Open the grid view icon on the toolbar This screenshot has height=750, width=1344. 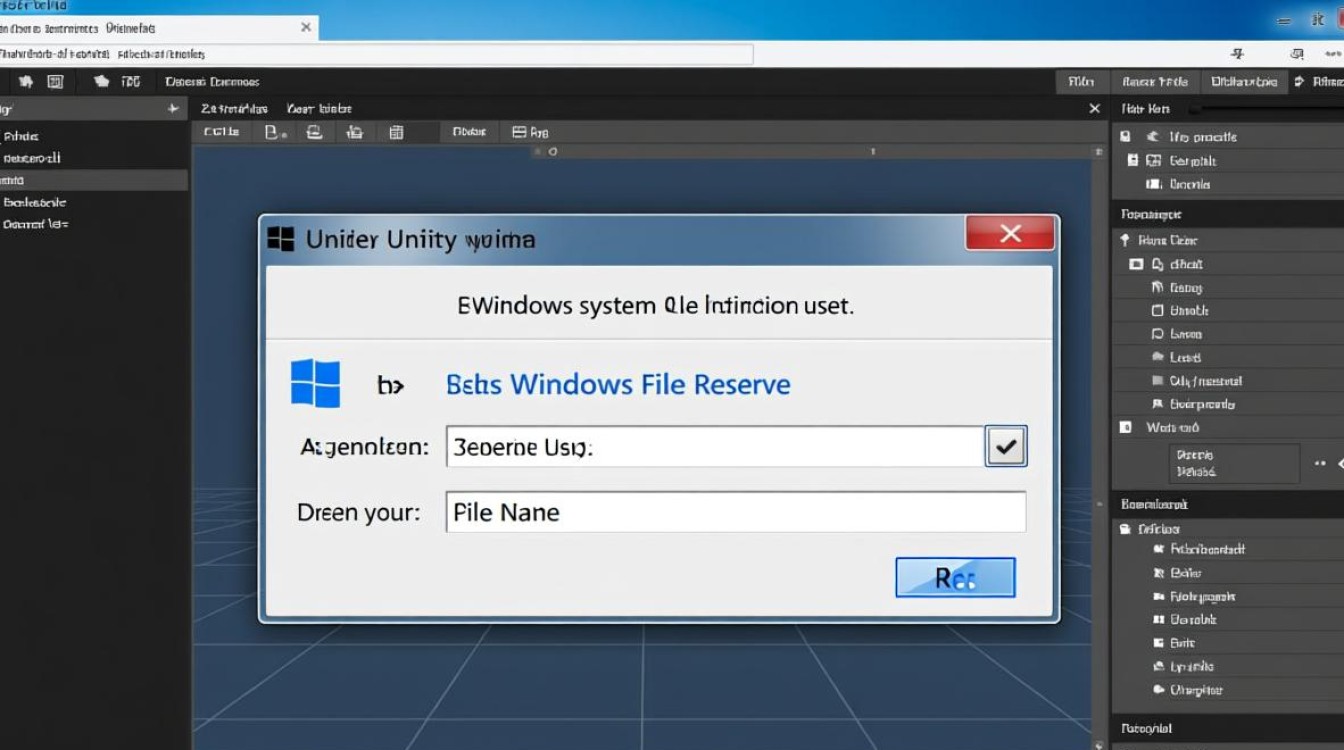(x=397, y=132)
